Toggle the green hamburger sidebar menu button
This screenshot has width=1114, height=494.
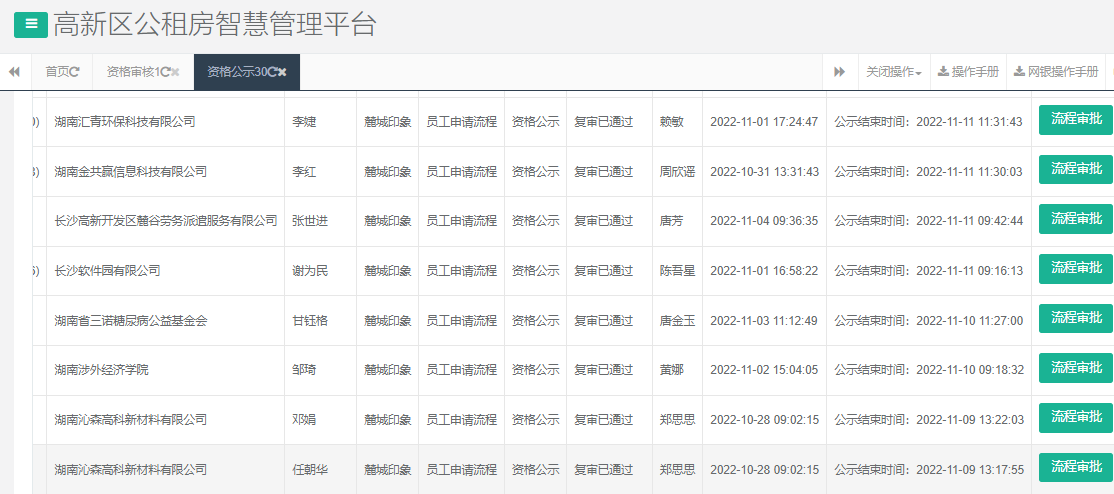(31, 25)
